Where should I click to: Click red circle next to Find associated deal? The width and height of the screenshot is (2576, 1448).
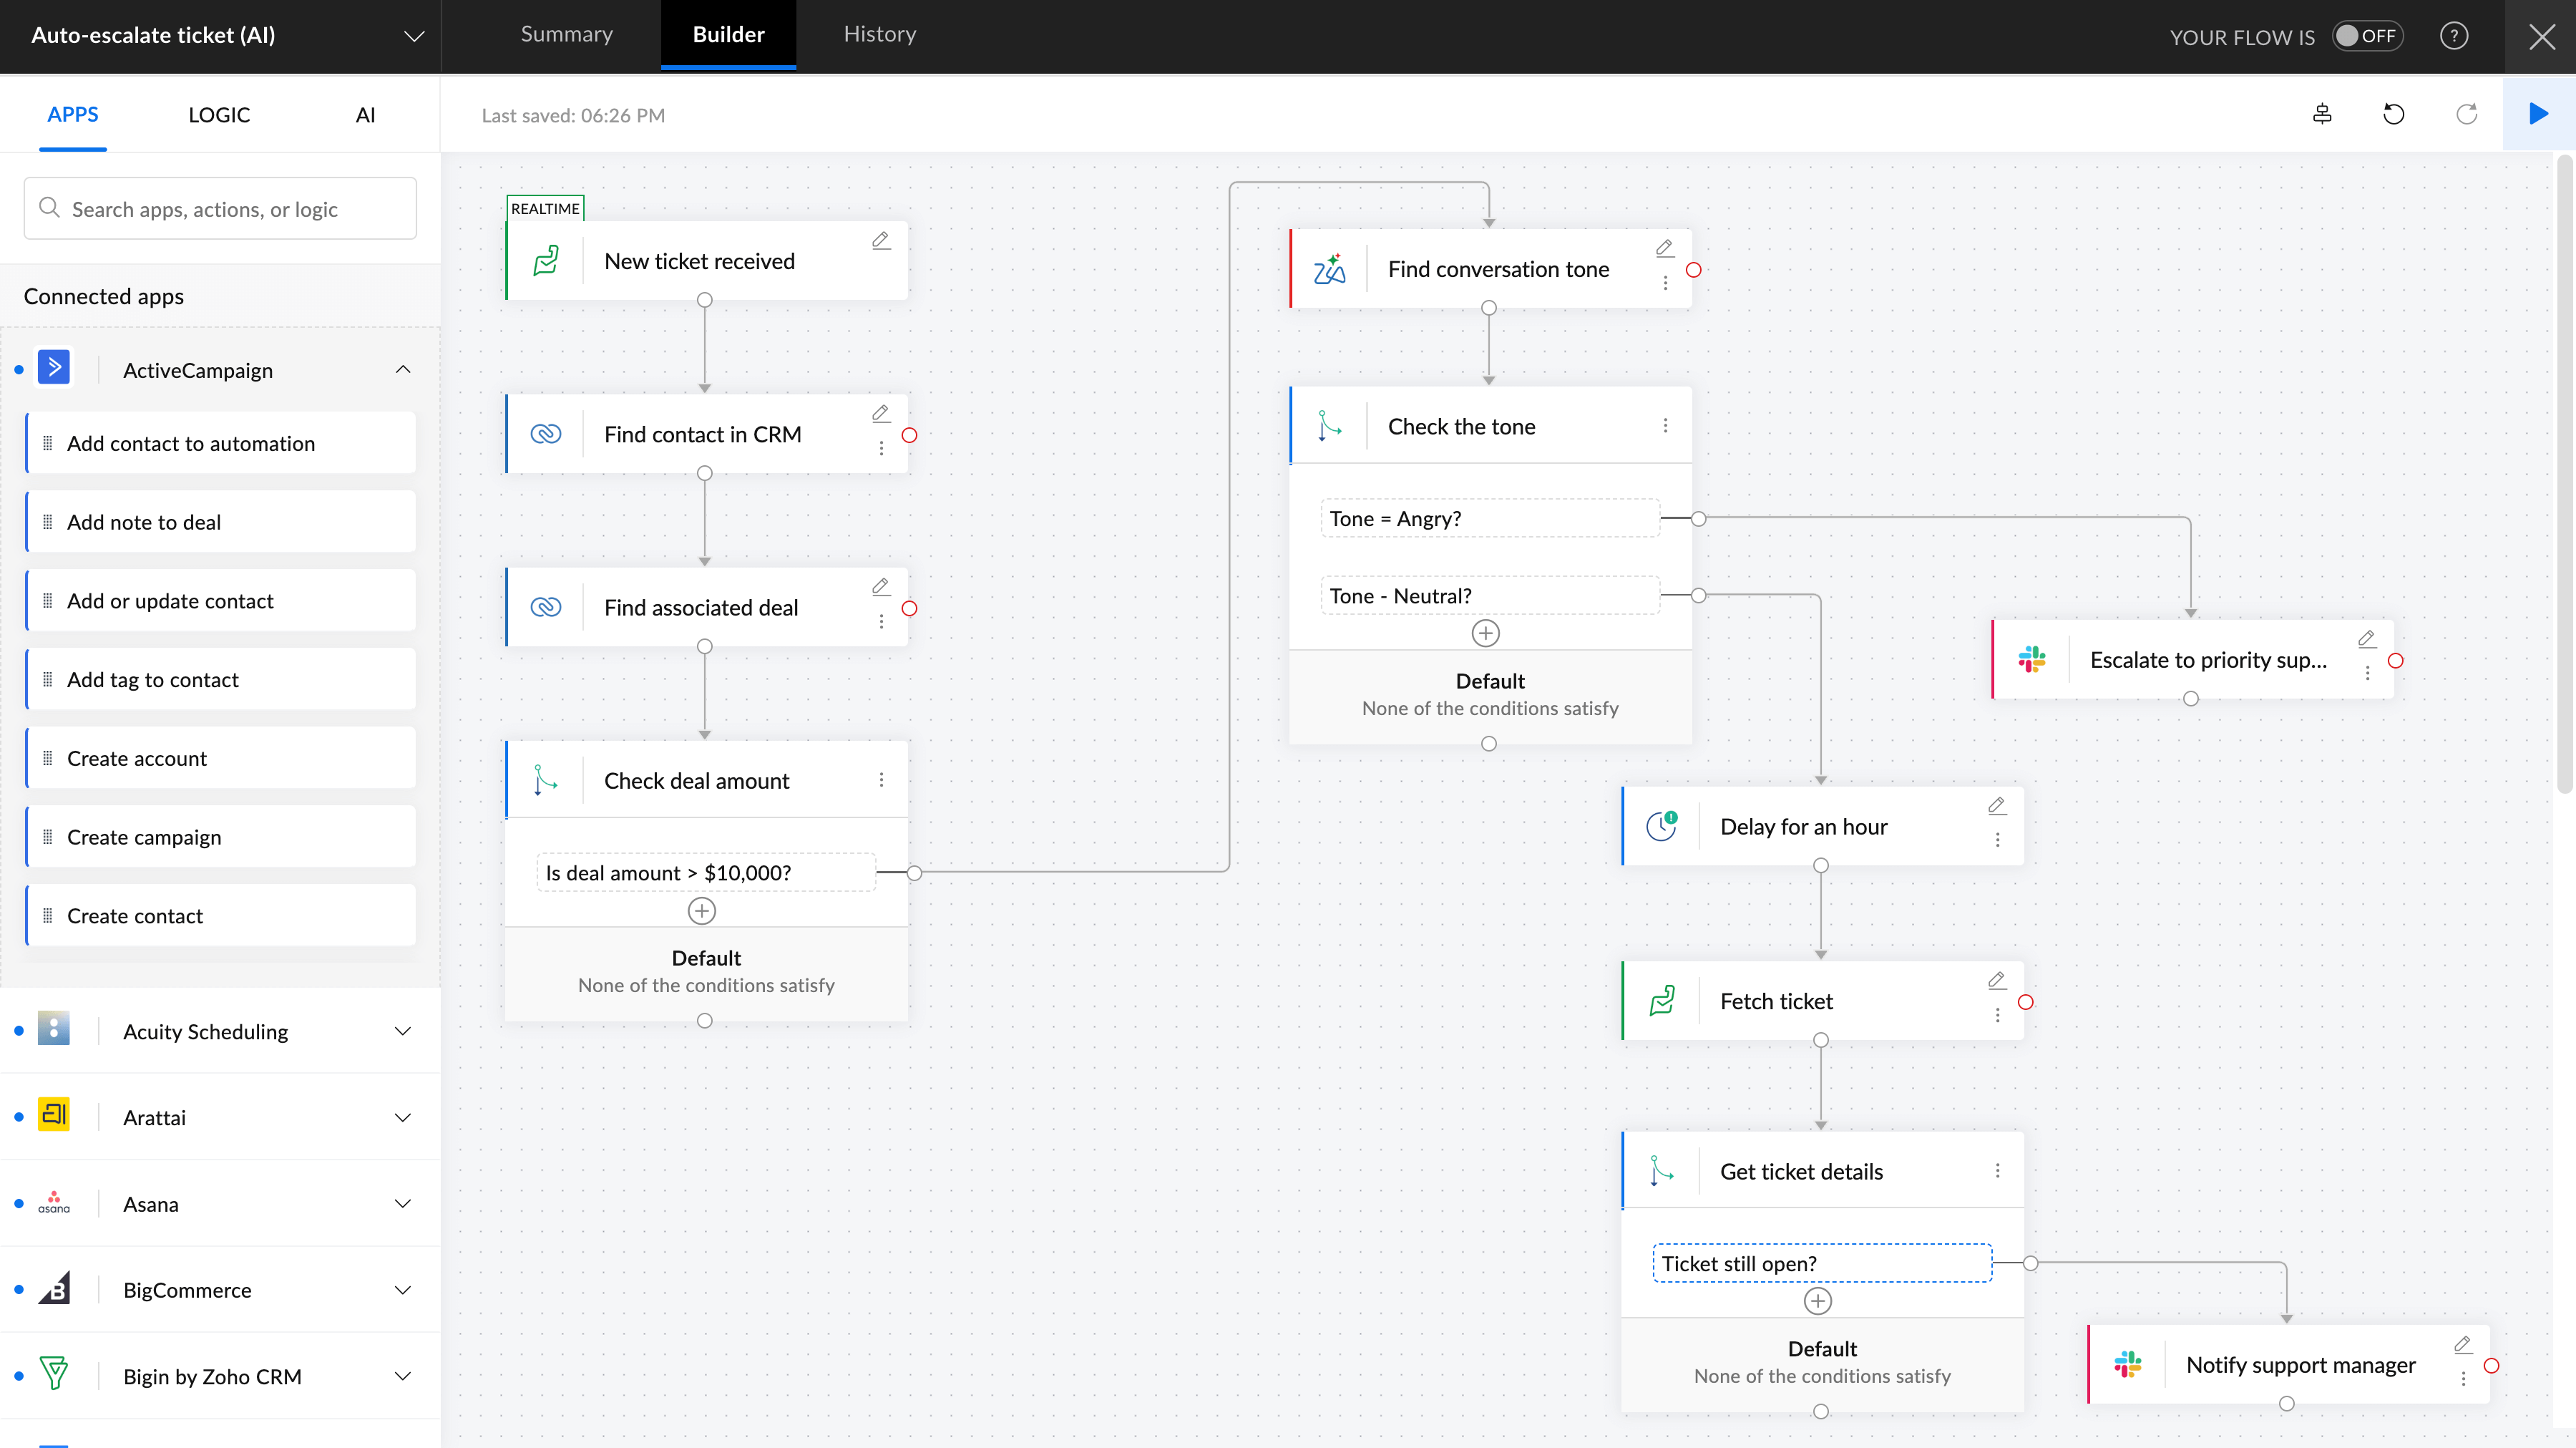pyautogui.click(x=909, y=608)
